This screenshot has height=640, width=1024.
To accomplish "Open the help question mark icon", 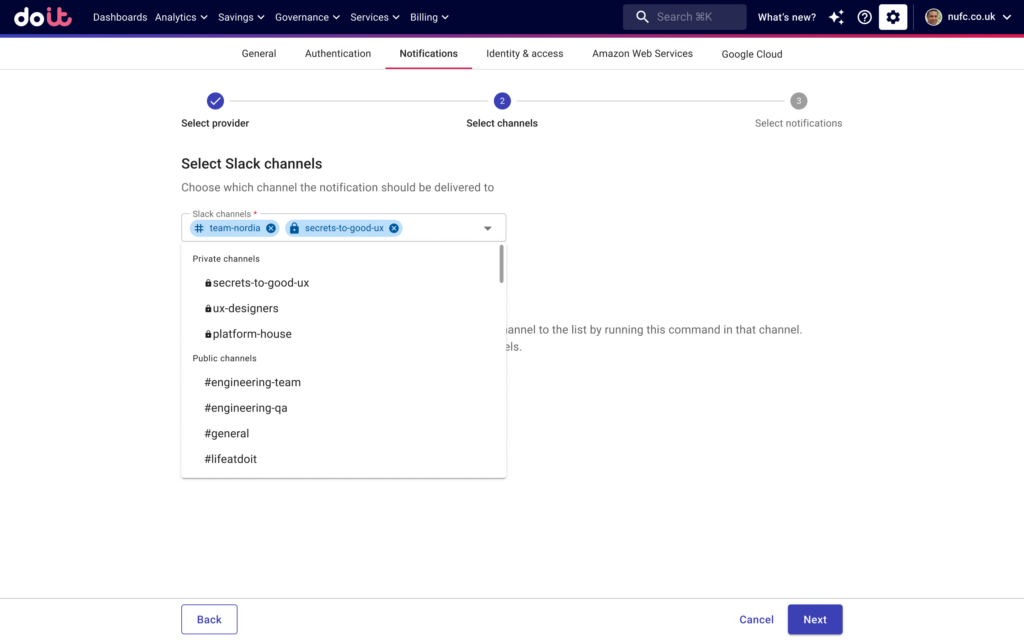I will 865,17.
